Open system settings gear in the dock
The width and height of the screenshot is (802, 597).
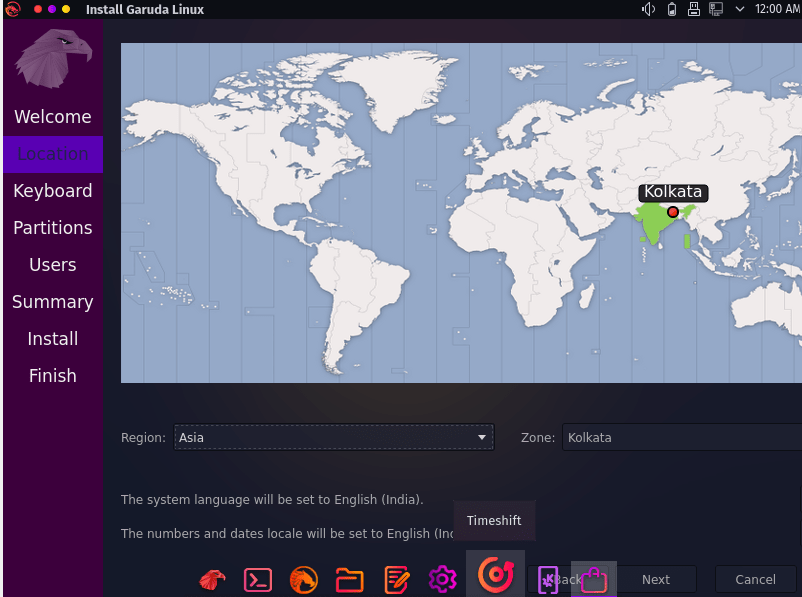tap(442, 580)
